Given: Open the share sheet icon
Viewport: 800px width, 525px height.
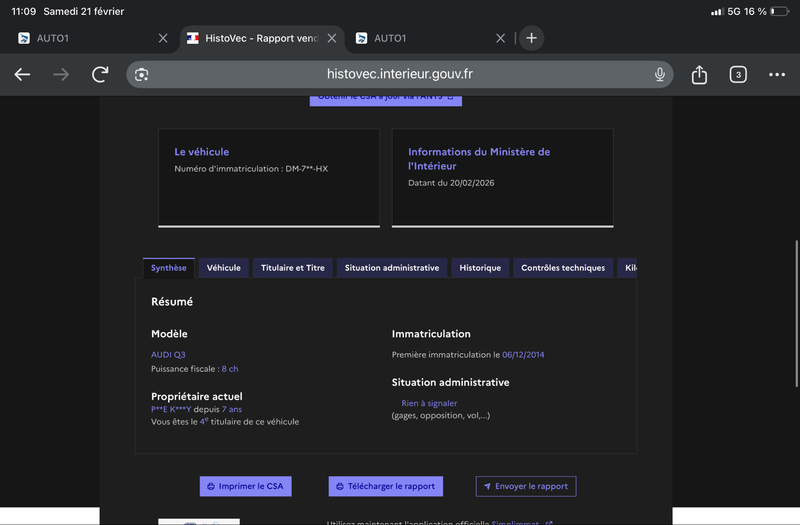Looking at the screenshot, I should pyautogui.click(x=699, y=75).
